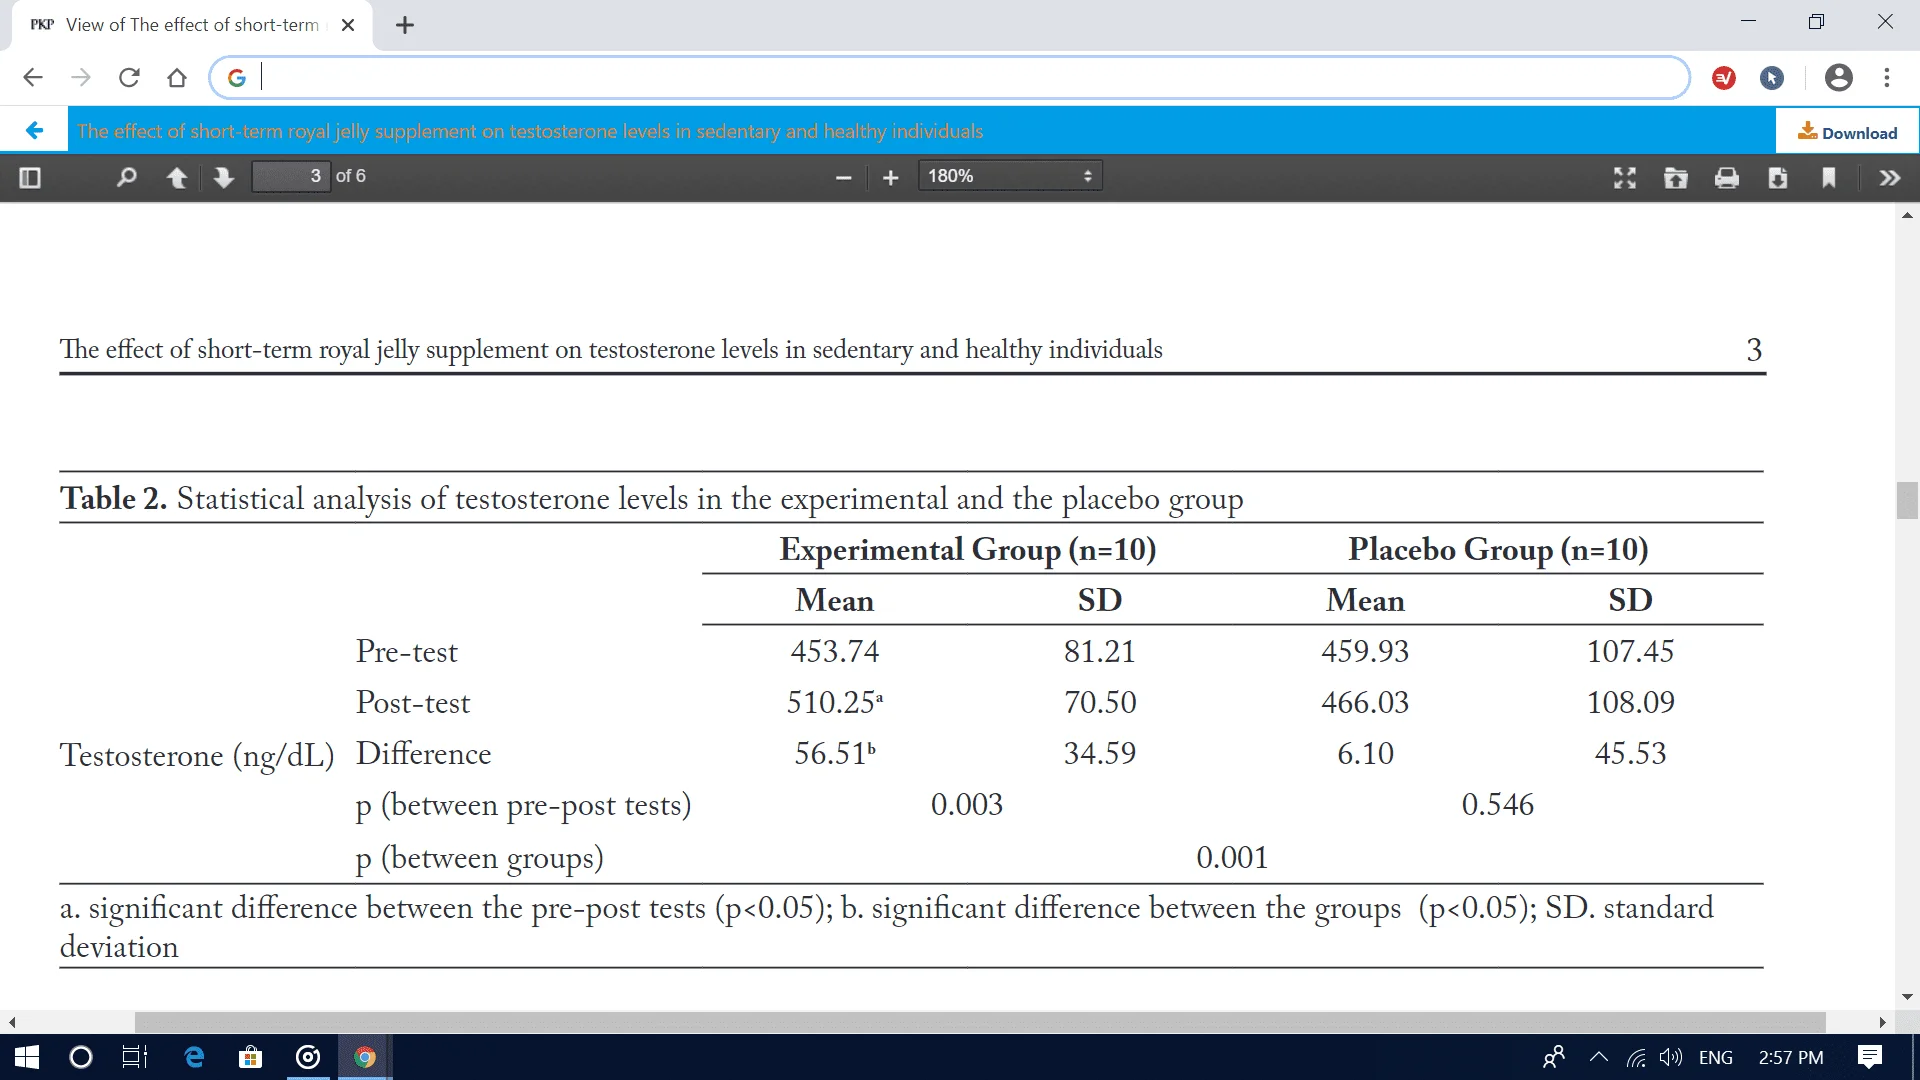1920x1080 pixels.
Task: Select the between groups p-value 0.001
Action: point(1232,857)
